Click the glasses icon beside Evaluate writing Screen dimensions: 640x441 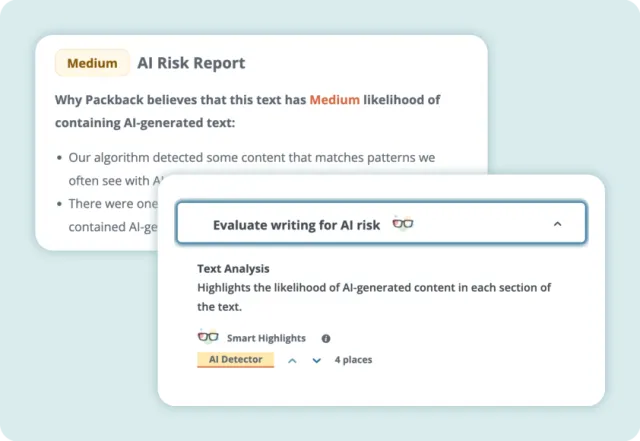tap(402, 224)
